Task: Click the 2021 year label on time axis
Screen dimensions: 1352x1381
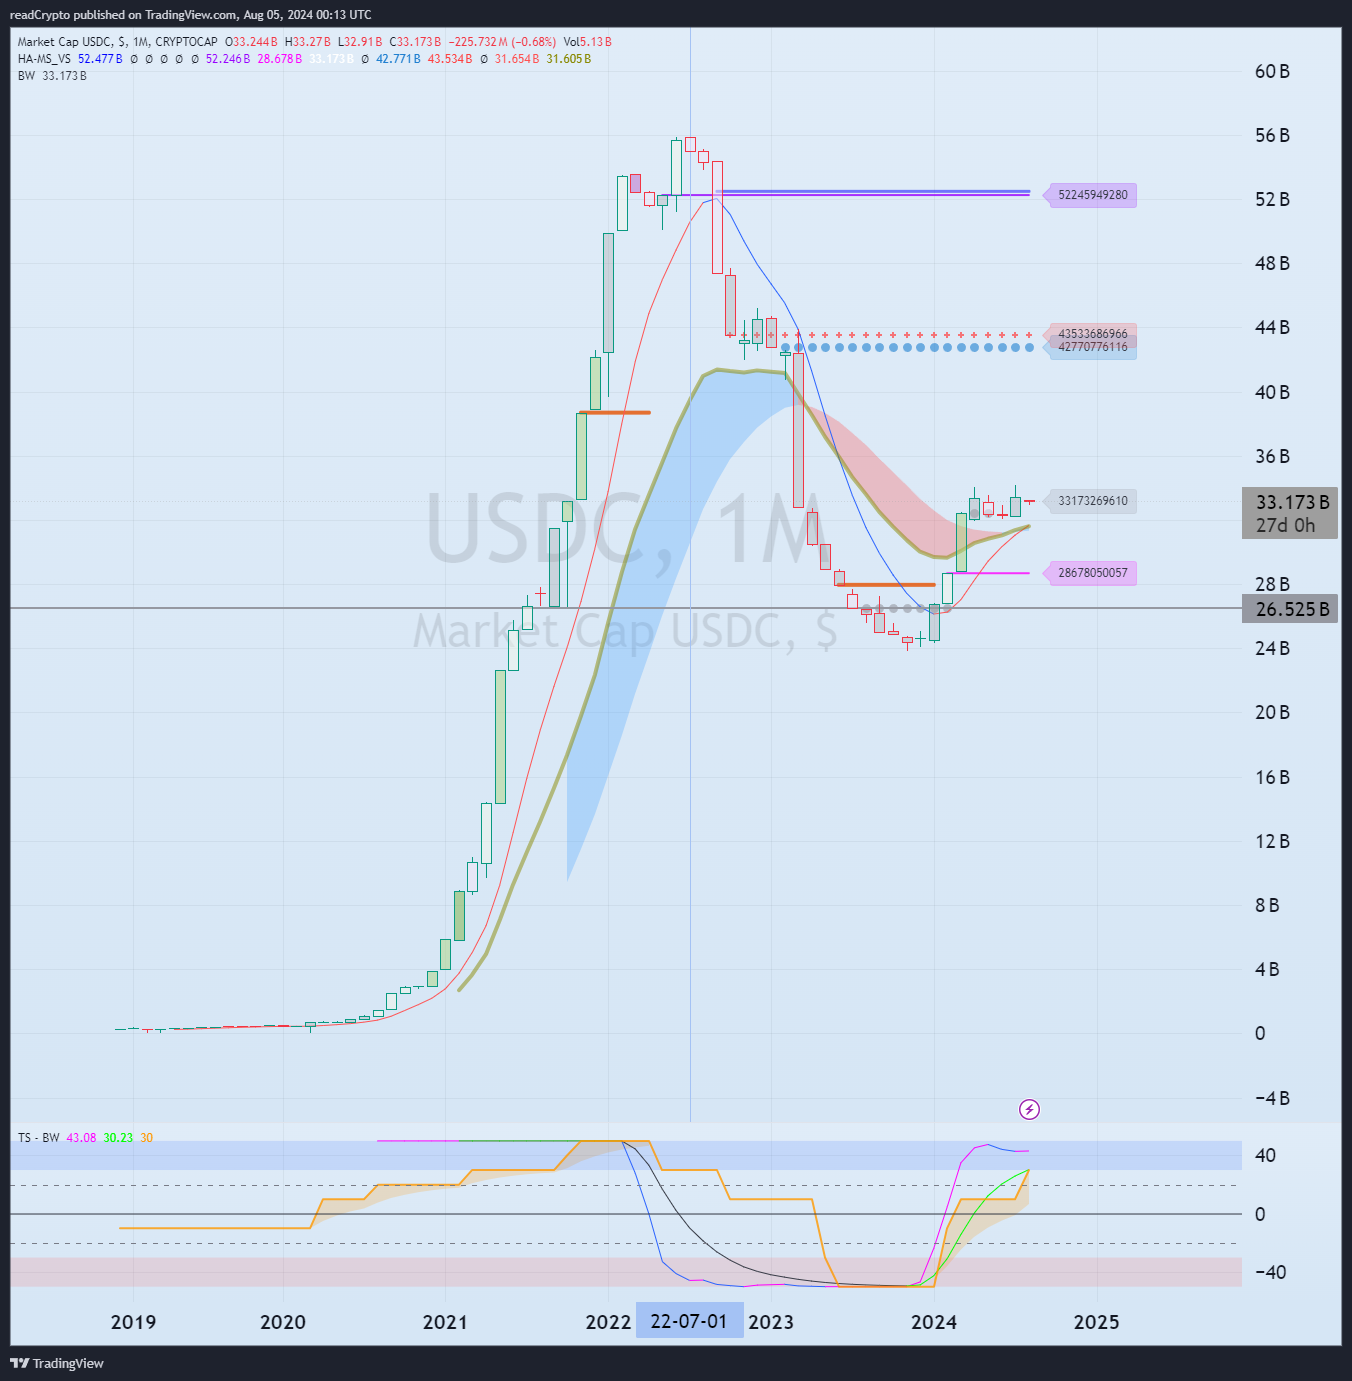Action: 445,1322
